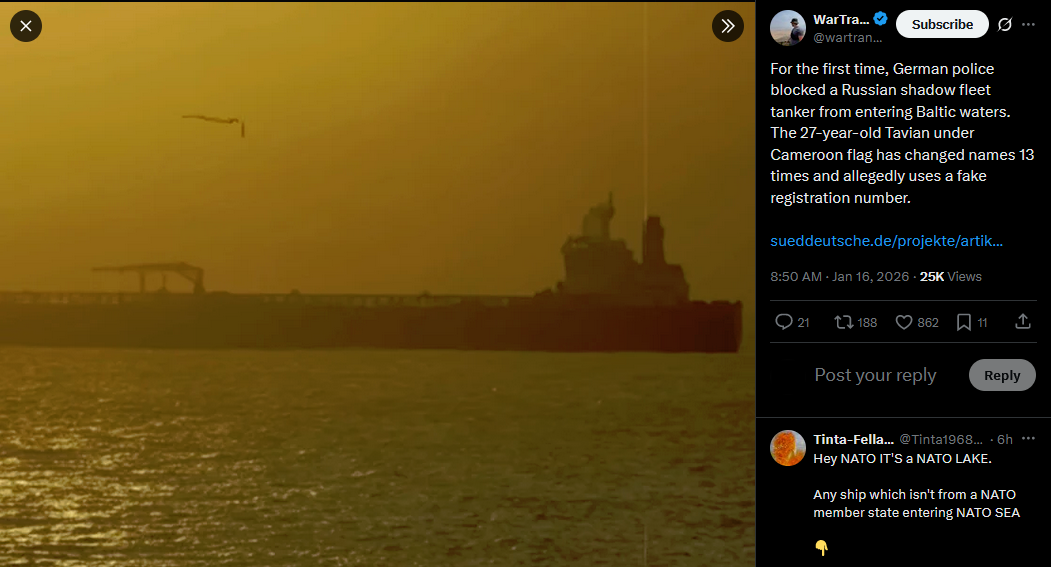1051x567 pixels.
Task: Click the blue verified badge
Action: tap(881, 19)
